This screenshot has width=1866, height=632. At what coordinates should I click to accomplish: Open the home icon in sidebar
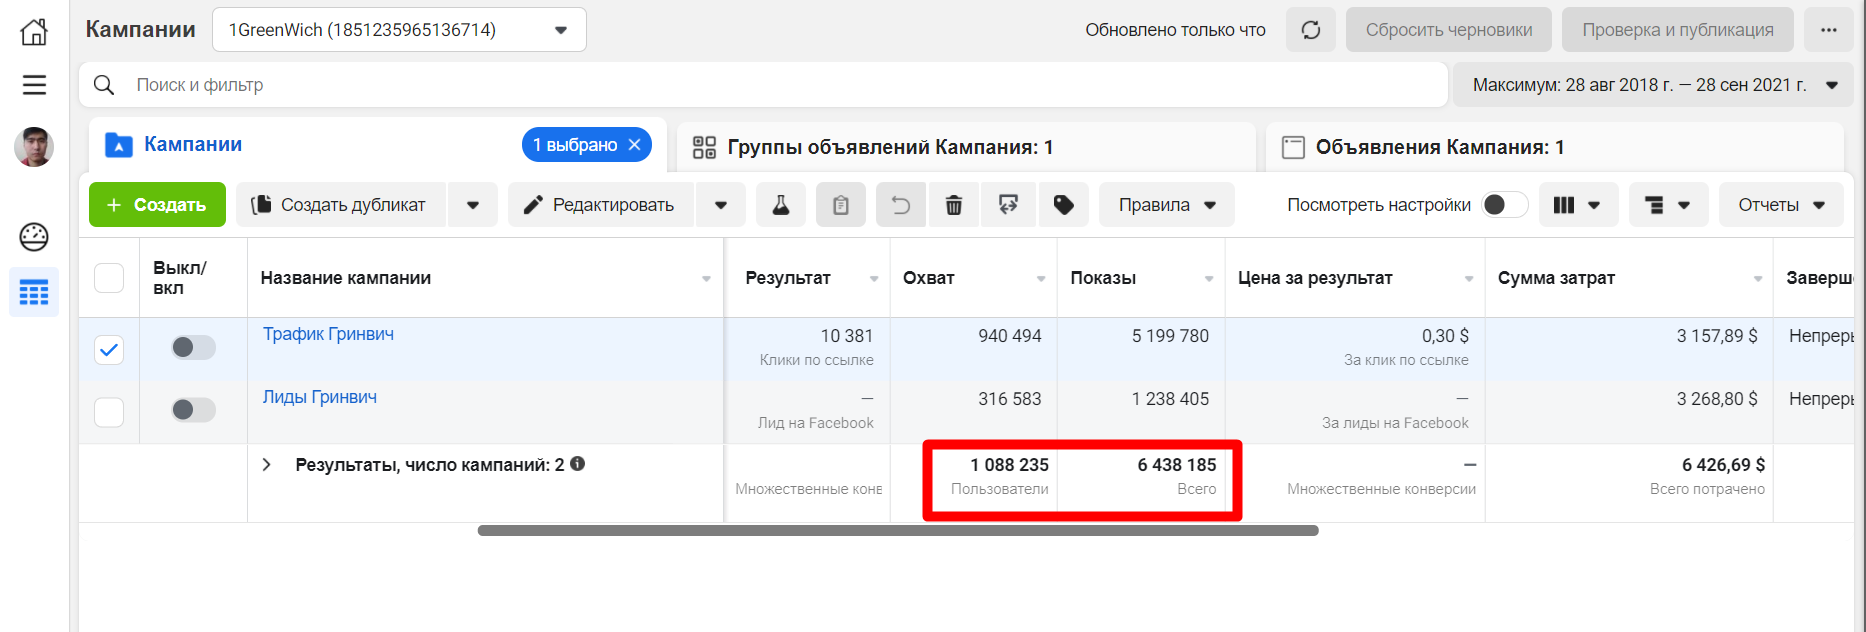[34, 32]
